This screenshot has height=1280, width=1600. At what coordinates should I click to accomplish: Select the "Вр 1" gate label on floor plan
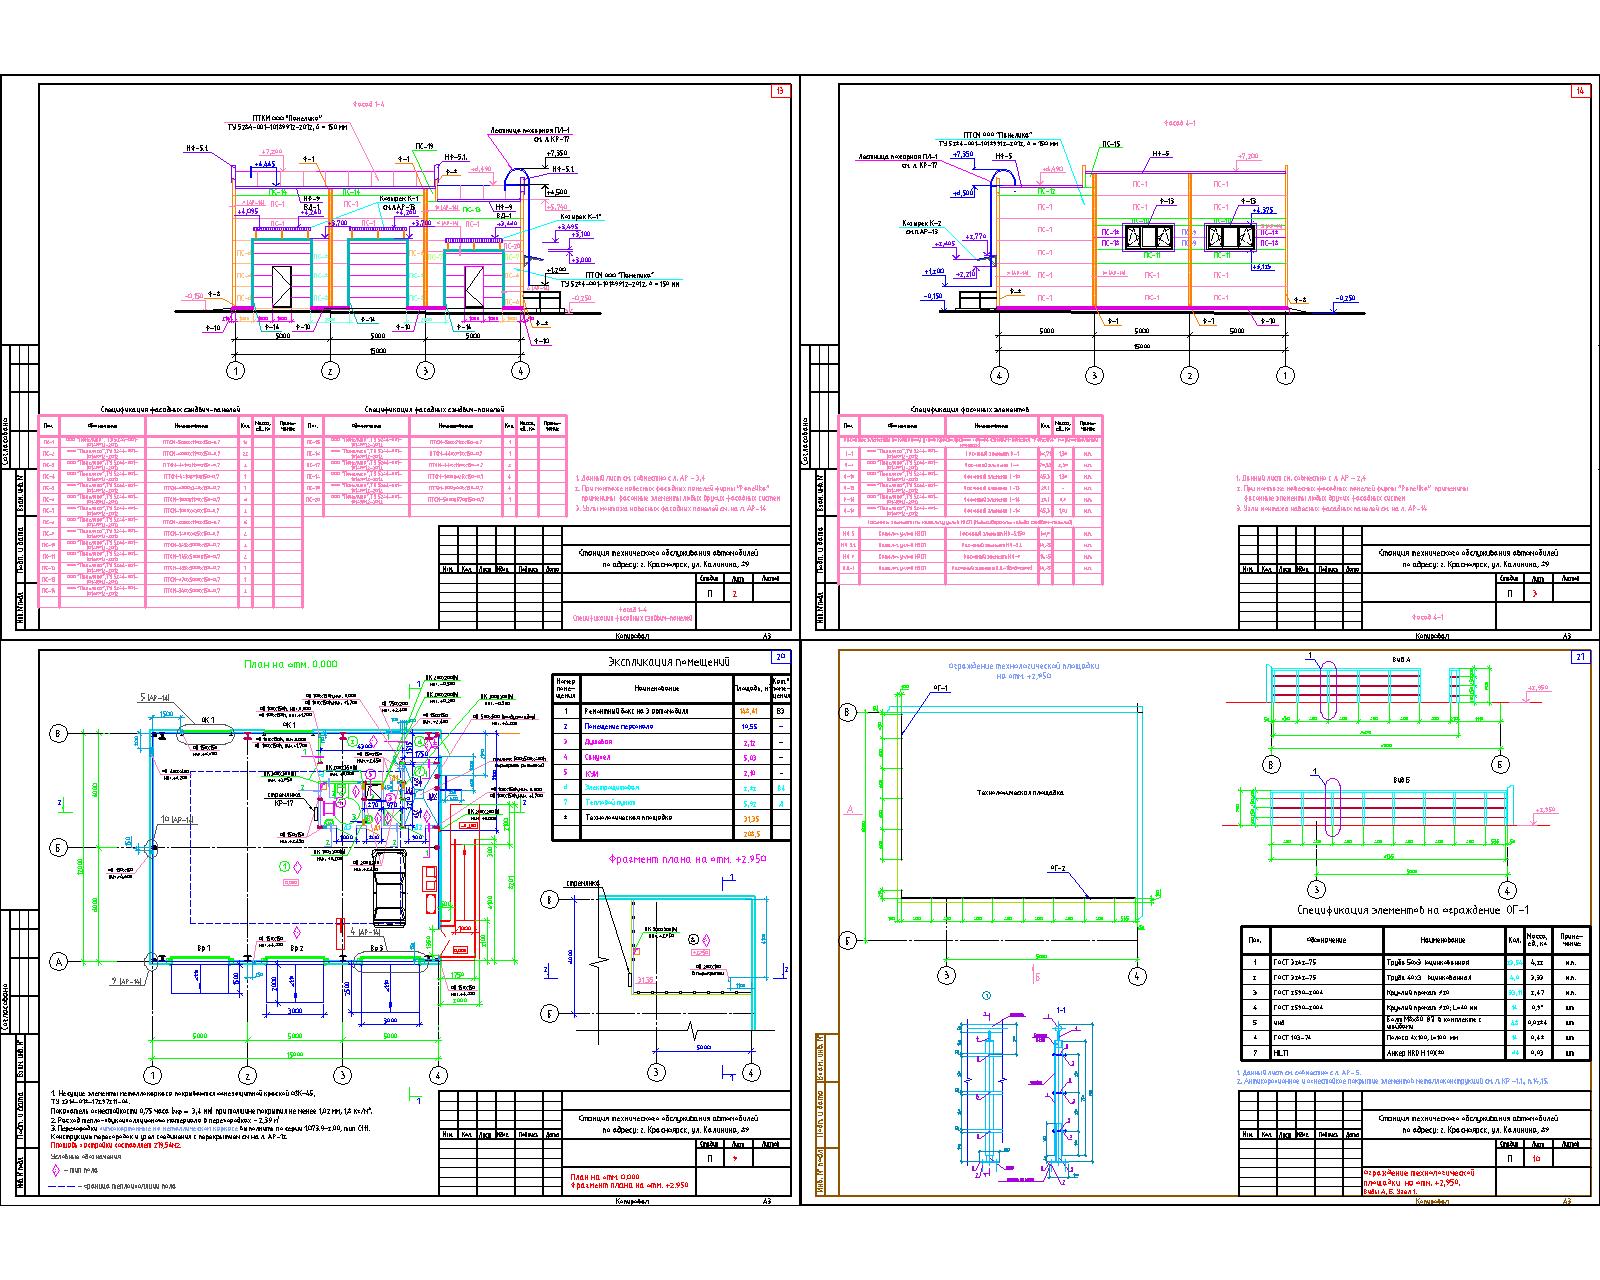coord(203,946)
